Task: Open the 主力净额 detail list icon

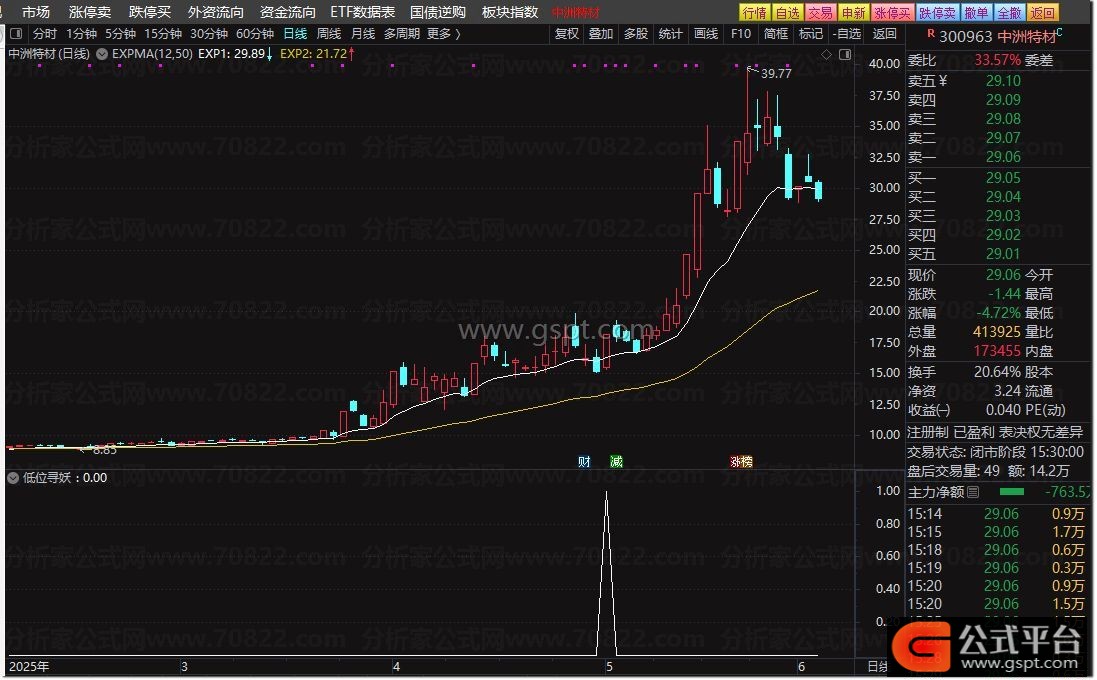Action: pyautogui.click(x=972, y=493)
